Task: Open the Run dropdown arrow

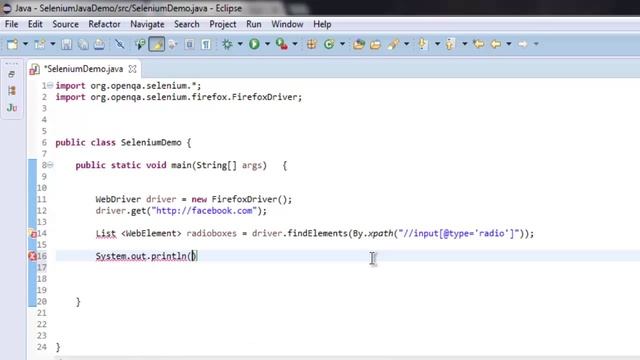Action: (x=267, y=44)
